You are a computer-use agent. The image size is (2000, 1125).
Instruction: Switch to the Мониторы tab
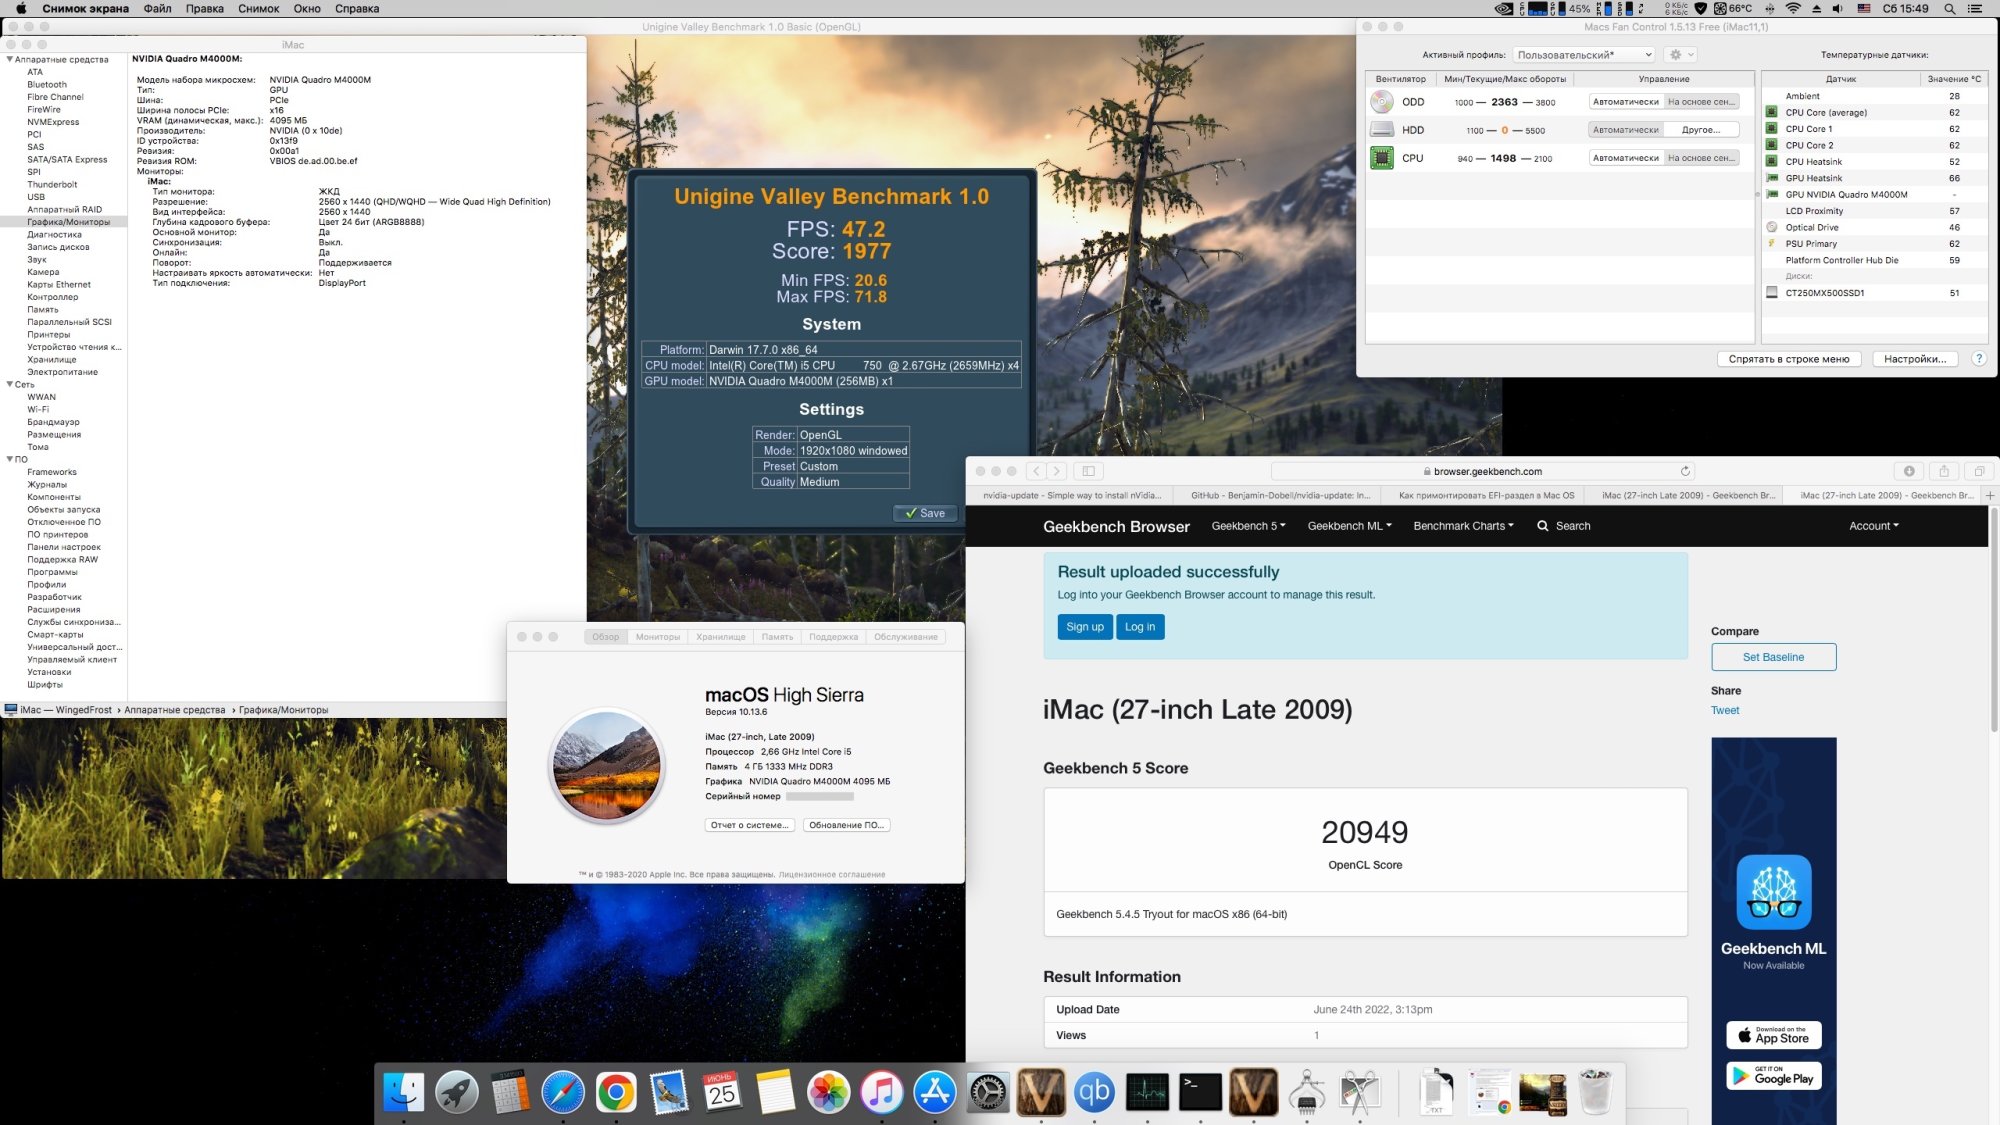(x=657, y=637)
